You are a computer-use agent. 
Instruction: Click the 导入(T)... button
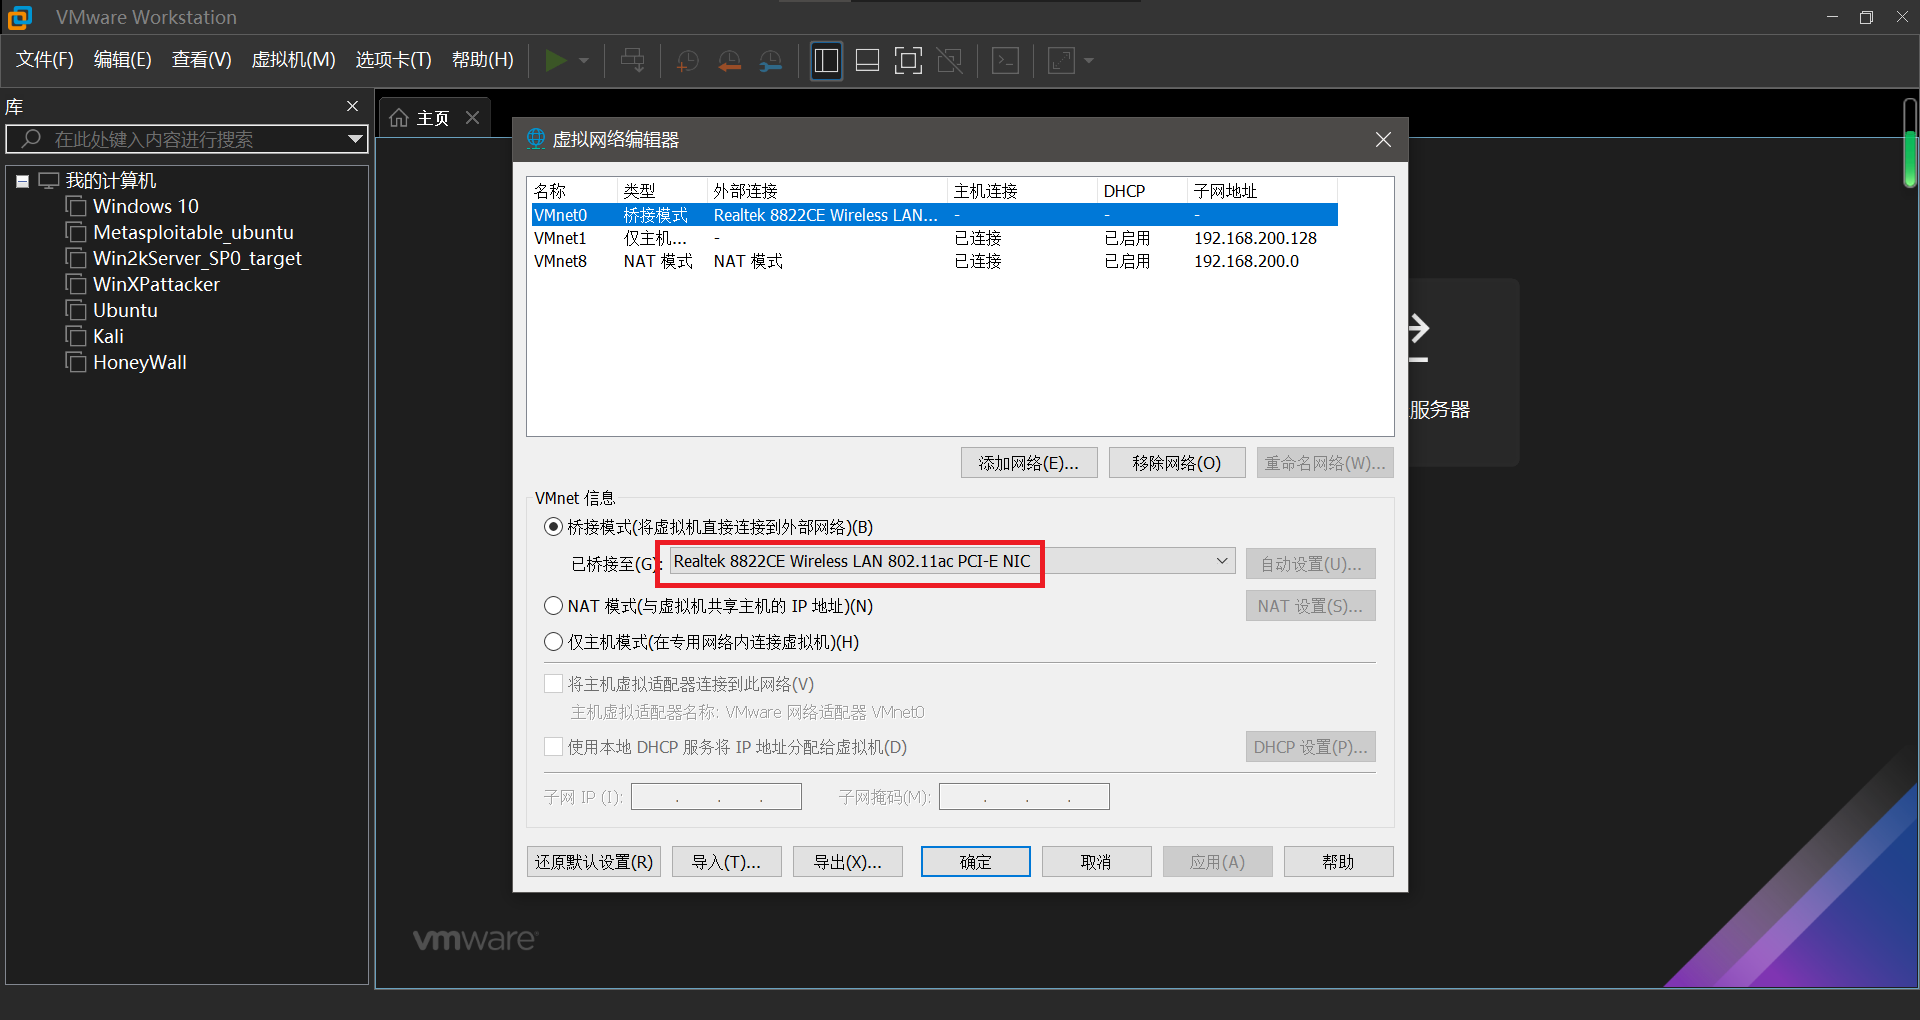pyautogui.click(x=727, y=862)
